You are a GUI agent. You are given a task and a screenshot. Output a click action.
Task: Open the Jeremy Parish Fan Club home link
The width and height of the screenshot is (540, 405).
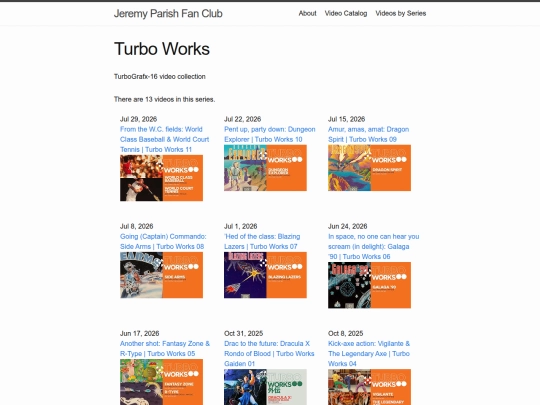168,13
